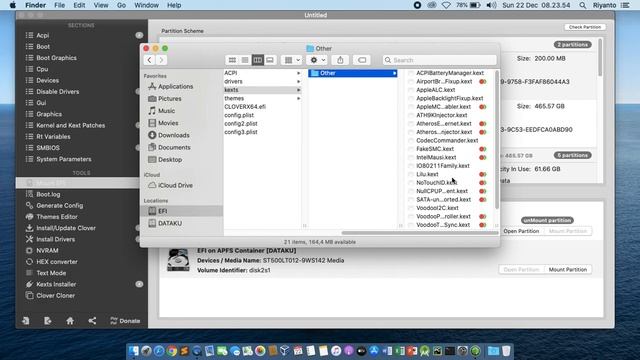Click the Clover partition list scrollbar
Image resolution: width=640 pixels, height=360 pixels.
[x=600, y=57]
